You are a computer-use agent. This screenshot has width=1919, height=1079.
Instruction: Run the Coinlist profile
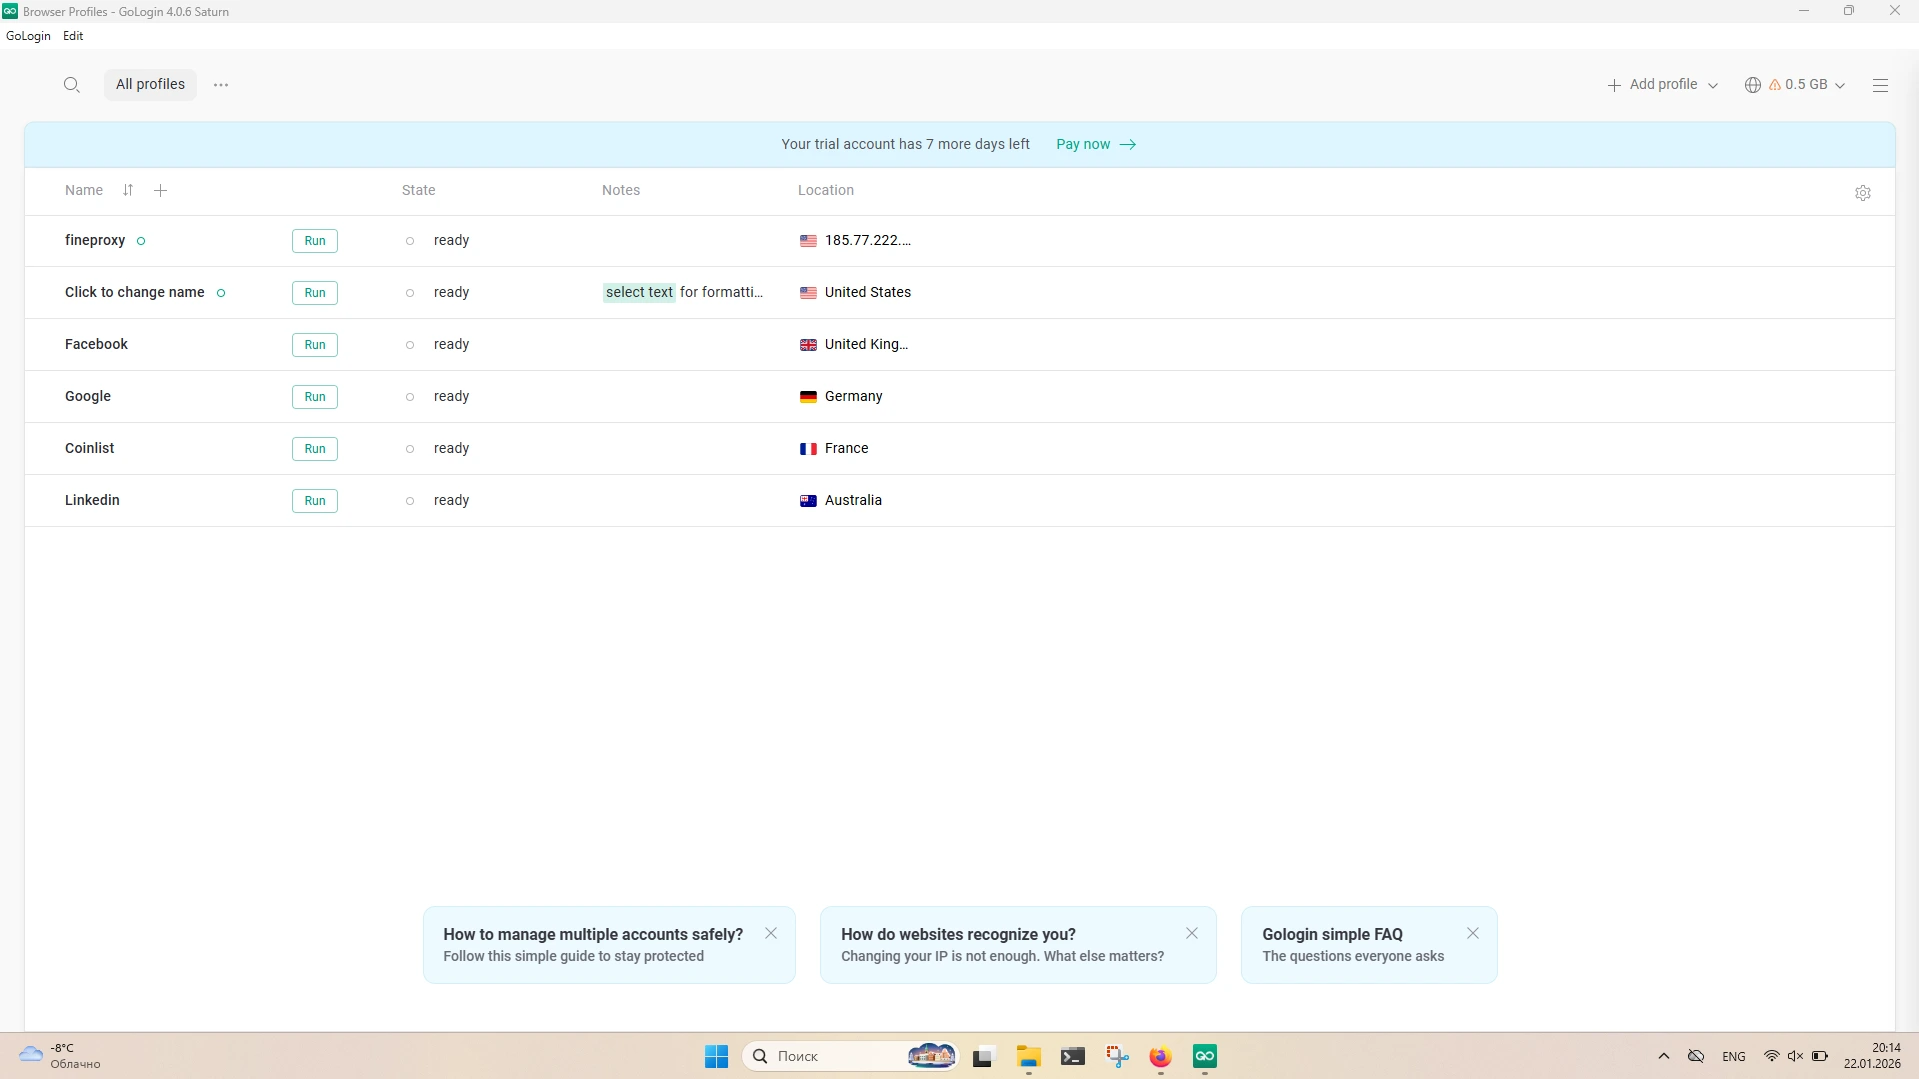coord(315,449)
